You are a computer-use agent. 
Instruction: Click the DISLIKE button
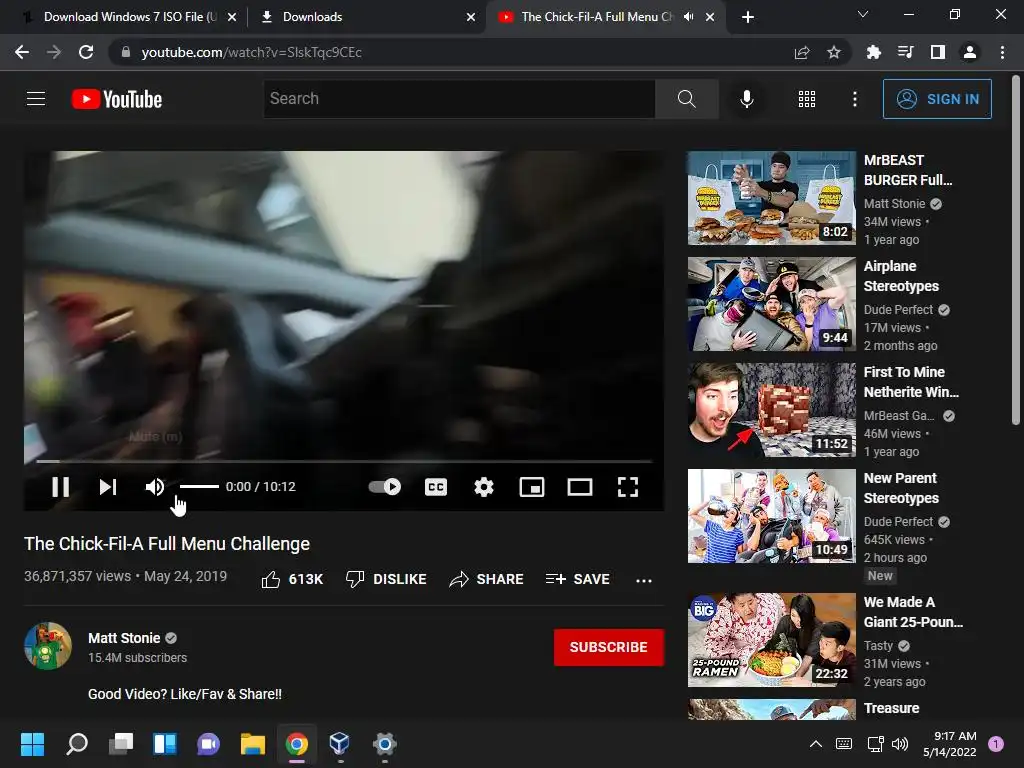click(x=386, y=579)
